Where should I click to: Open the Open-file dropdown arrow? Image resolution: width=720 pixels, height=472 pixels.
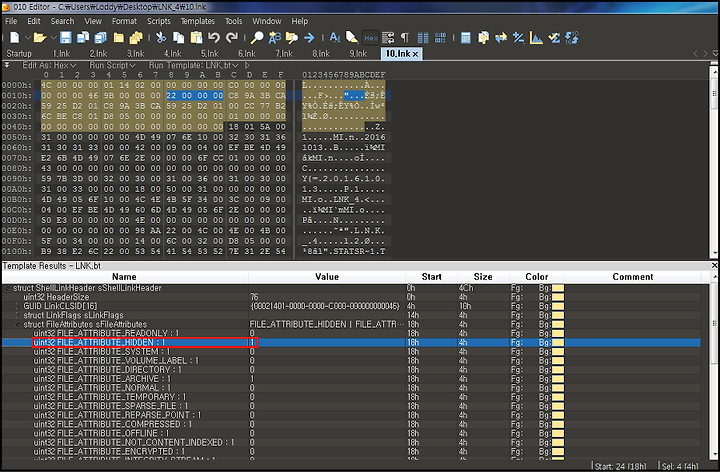(x=53, y=38)
